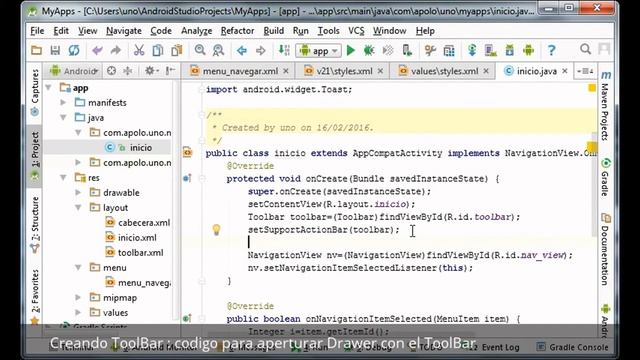Run the app with the green play icon
Image resolution: width=640 pixels, height=360 pixels.
click(x=351, y=51)
